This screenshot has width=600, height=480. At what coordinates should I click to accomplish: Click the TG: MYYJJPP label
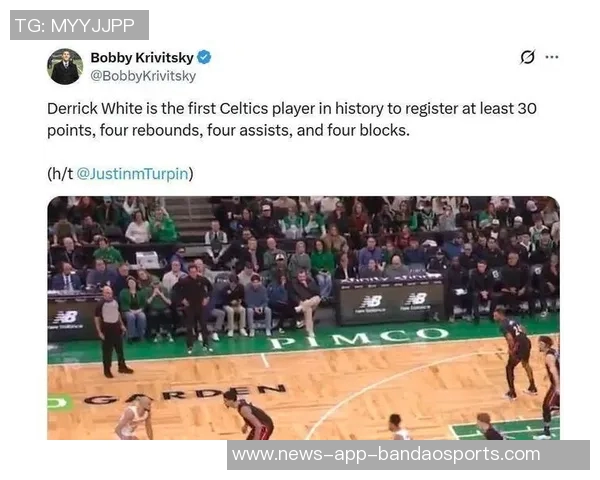coord(79,25)
